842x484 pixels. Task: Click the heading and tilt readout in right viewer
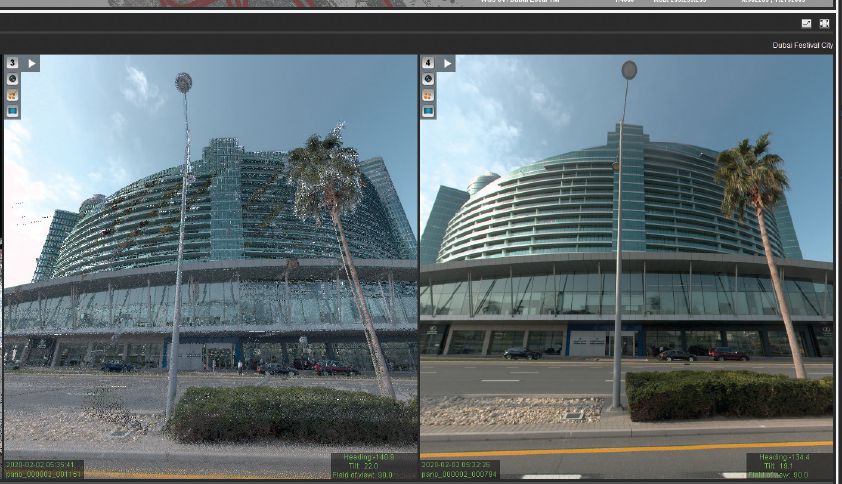click(788, 465)
